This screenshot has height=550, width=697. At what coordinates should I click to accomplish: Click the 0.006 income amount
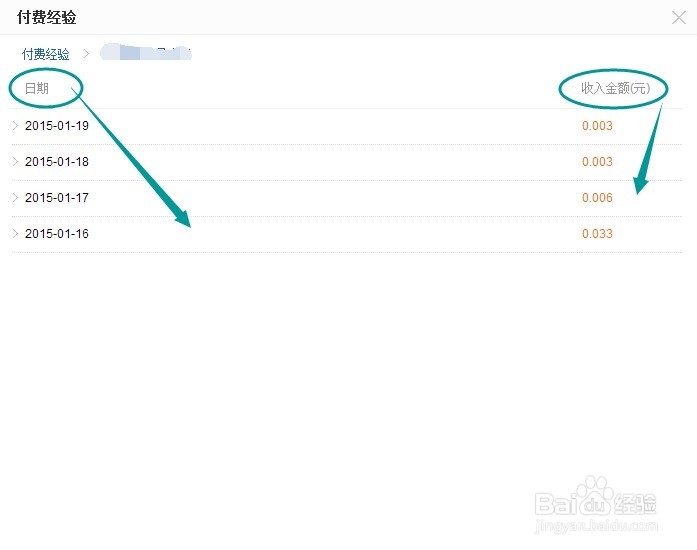point(597,198)
